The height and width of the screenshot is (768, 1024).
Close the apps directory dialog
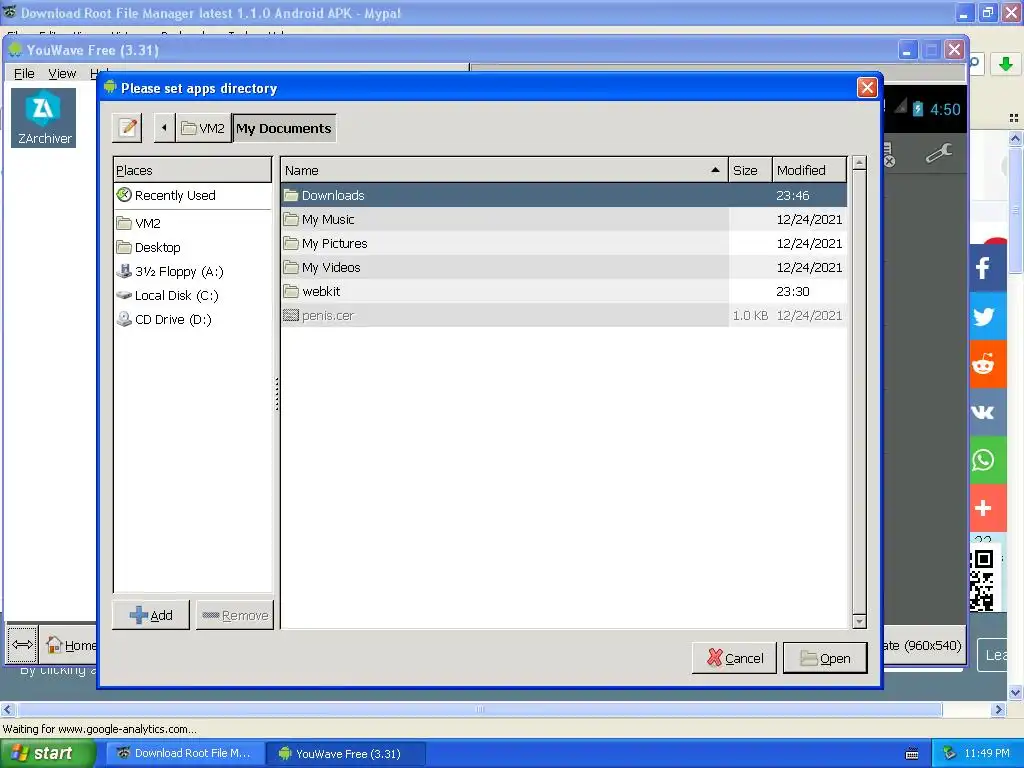click(x=867, y=88)
